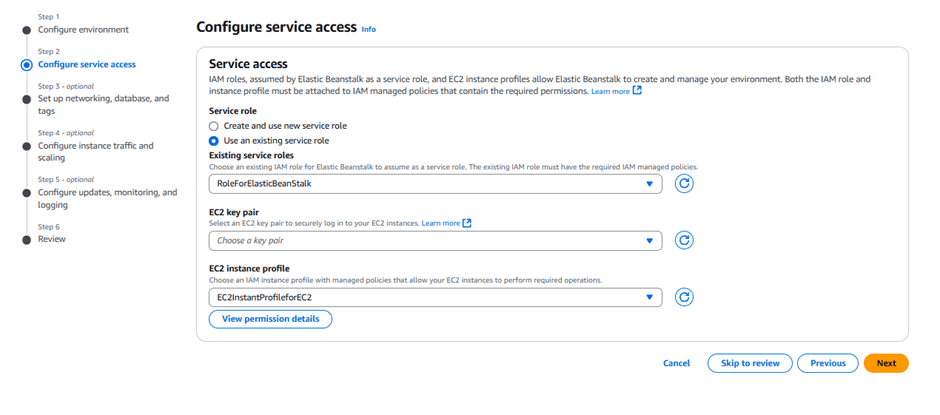This screenshot has height=415, width=940.
Task: Open the EC2InstantProfileforEC2 instance profile dropdown
Action: pos(435,297)
